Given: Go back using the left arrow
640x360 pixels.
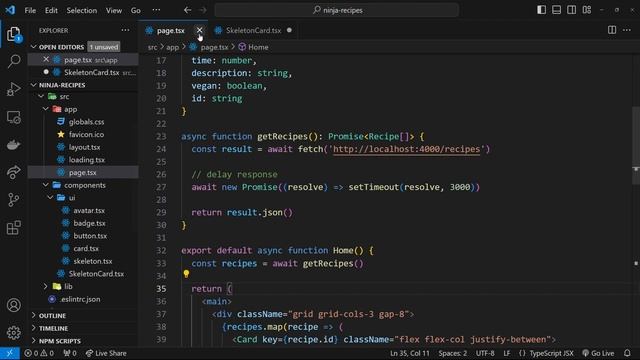Looking at the screenshot, I should 187,10.
